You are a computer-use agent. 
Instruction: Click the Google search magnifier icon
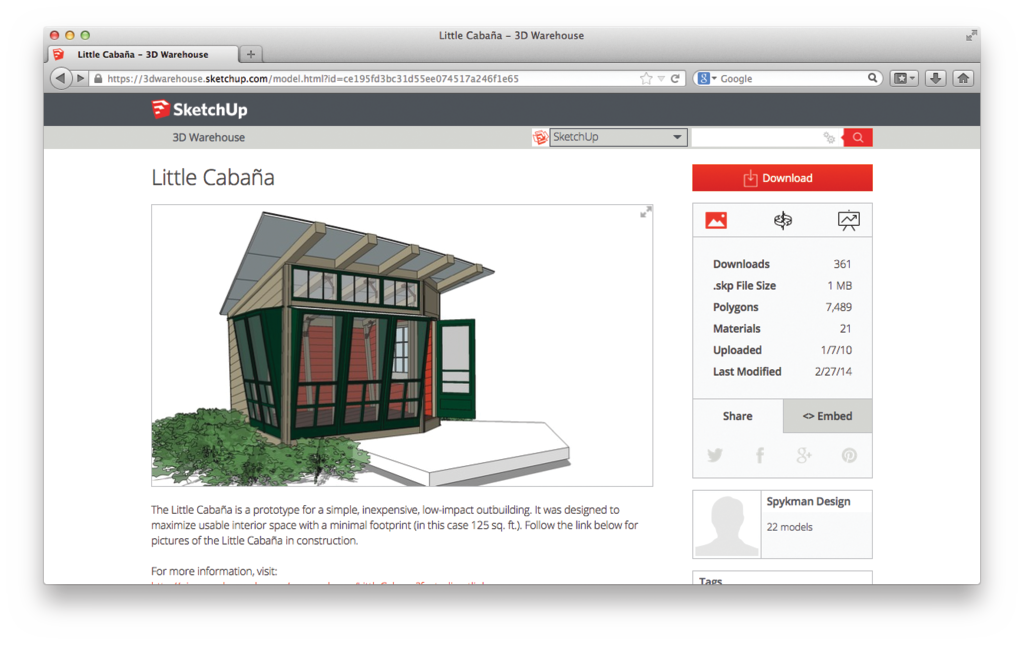[872, 78]
